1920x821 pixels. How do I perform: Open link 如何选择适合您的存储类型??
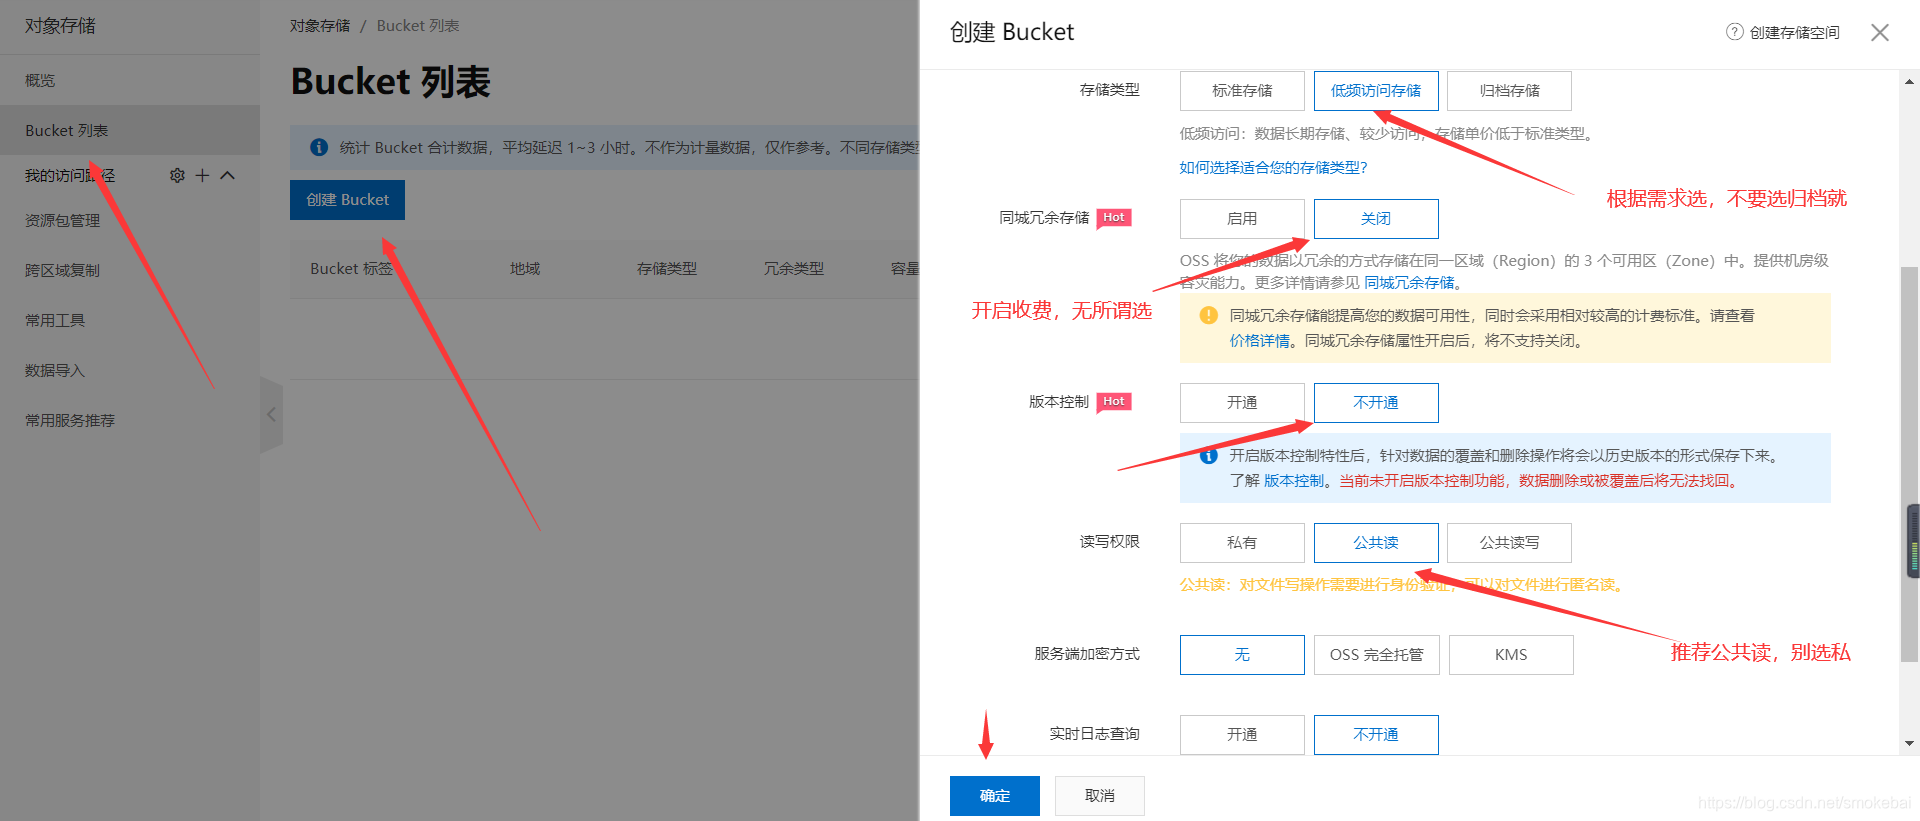[1273, 168]
